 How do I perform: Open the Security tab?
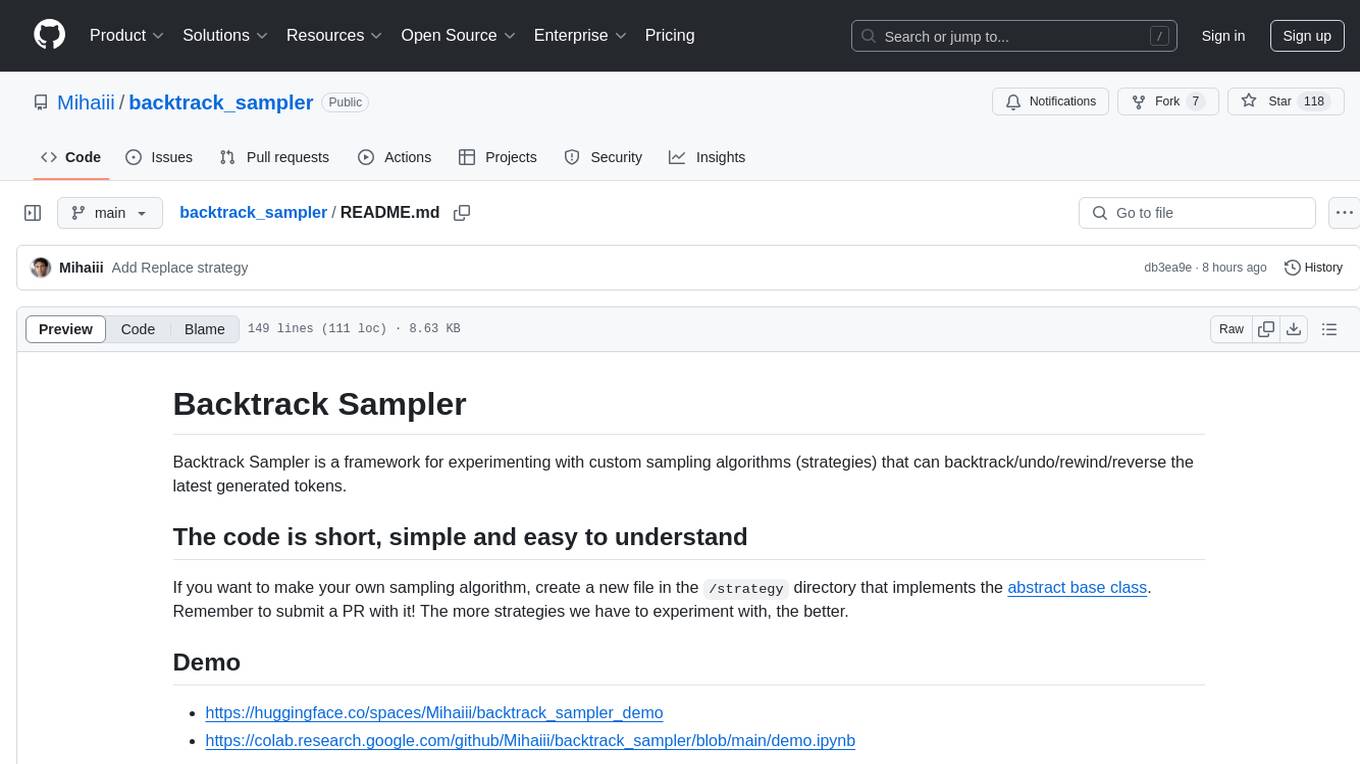(603, 157)
